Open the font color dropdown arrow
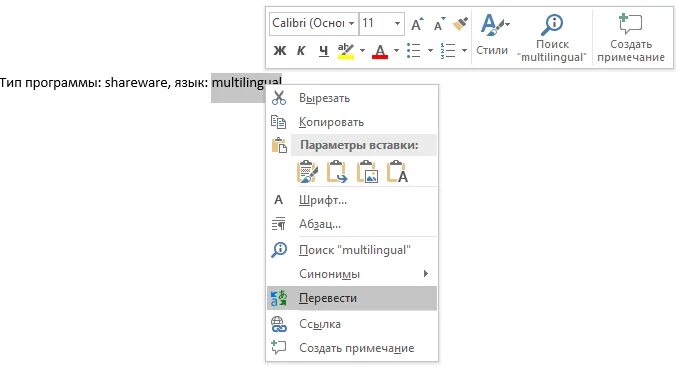 (x=396, y=50)
